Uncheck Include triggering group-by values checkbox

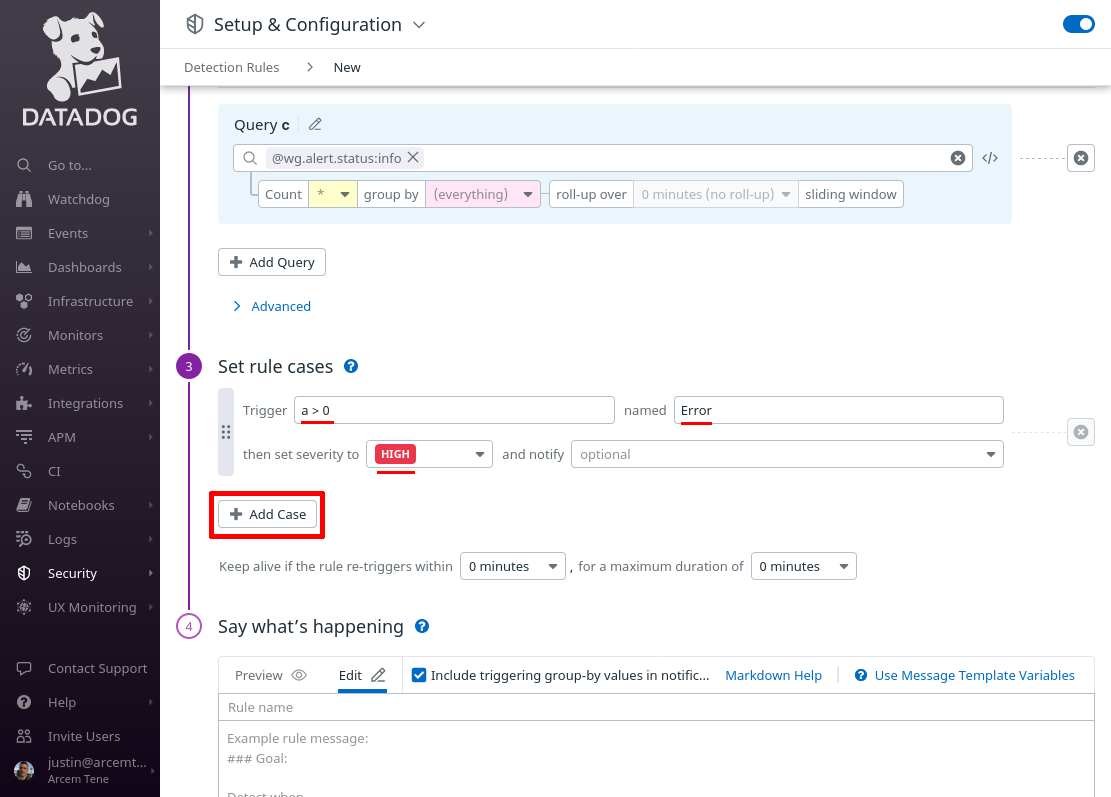click(x=419, y=675)
